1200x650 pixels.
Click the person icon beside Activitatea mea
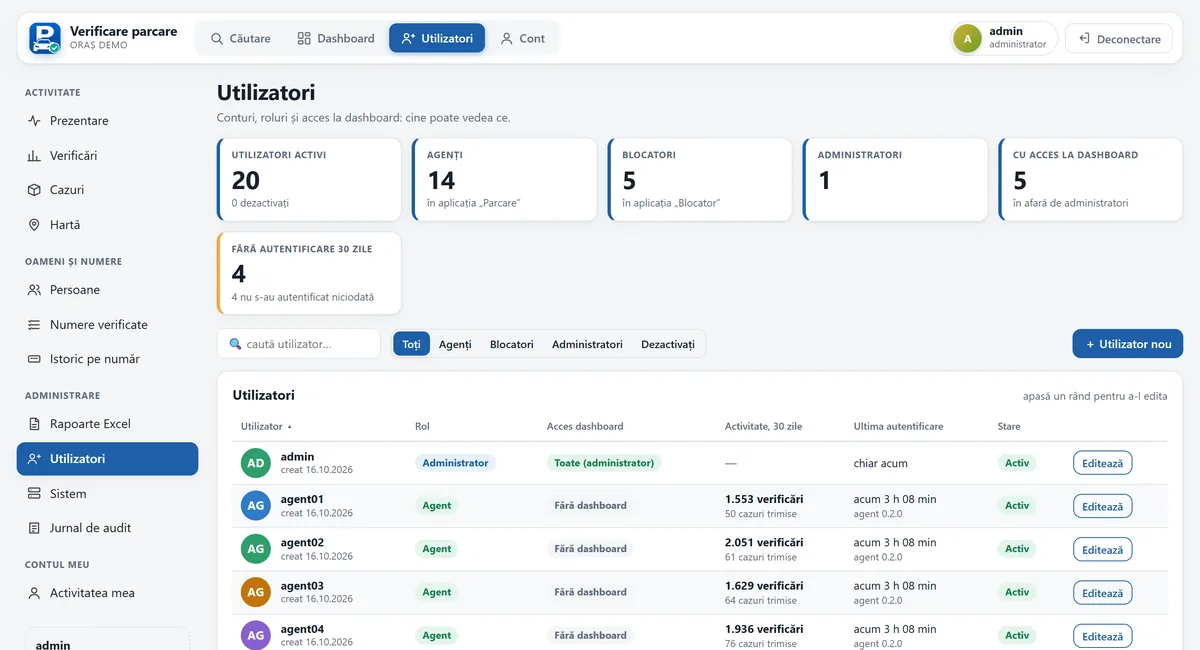point(34,593)
